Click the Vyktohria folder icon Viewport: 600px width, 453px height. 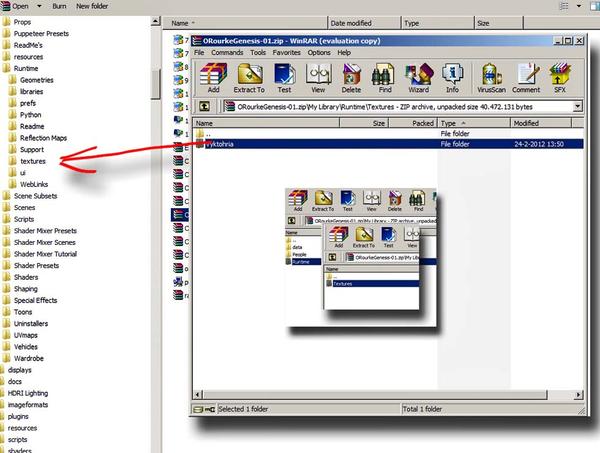coord(200,144)
